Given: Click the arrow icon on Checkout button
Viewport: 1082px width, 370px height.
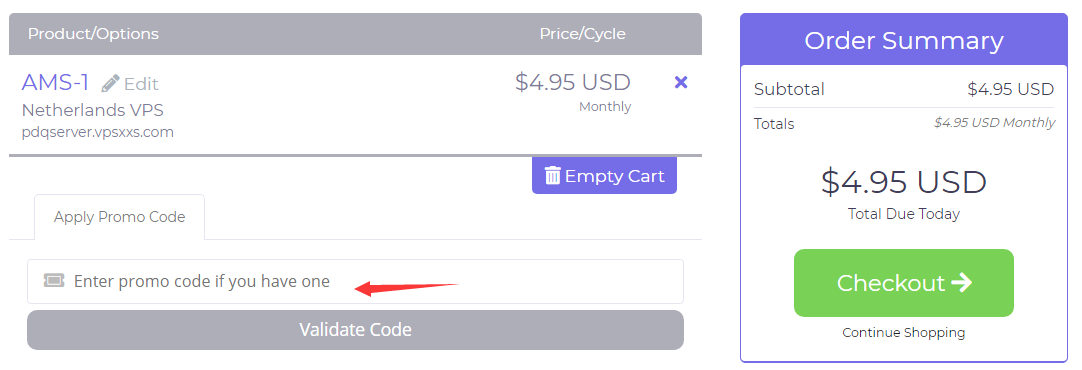Looking at the screenshot, I should (x=961, y=282).
